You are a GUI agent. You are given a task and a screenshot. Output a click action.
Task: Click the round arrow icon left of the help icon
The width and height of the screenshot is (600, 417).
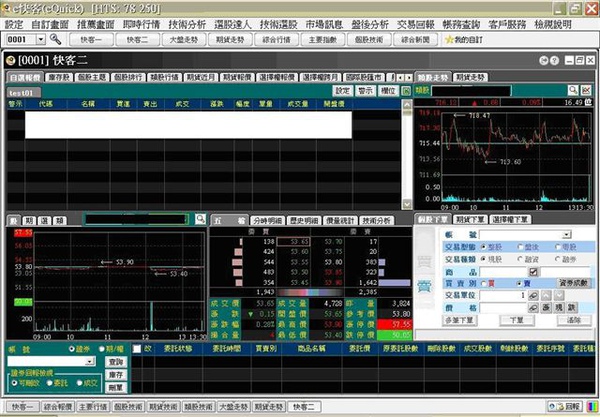[x=544, y=60]
